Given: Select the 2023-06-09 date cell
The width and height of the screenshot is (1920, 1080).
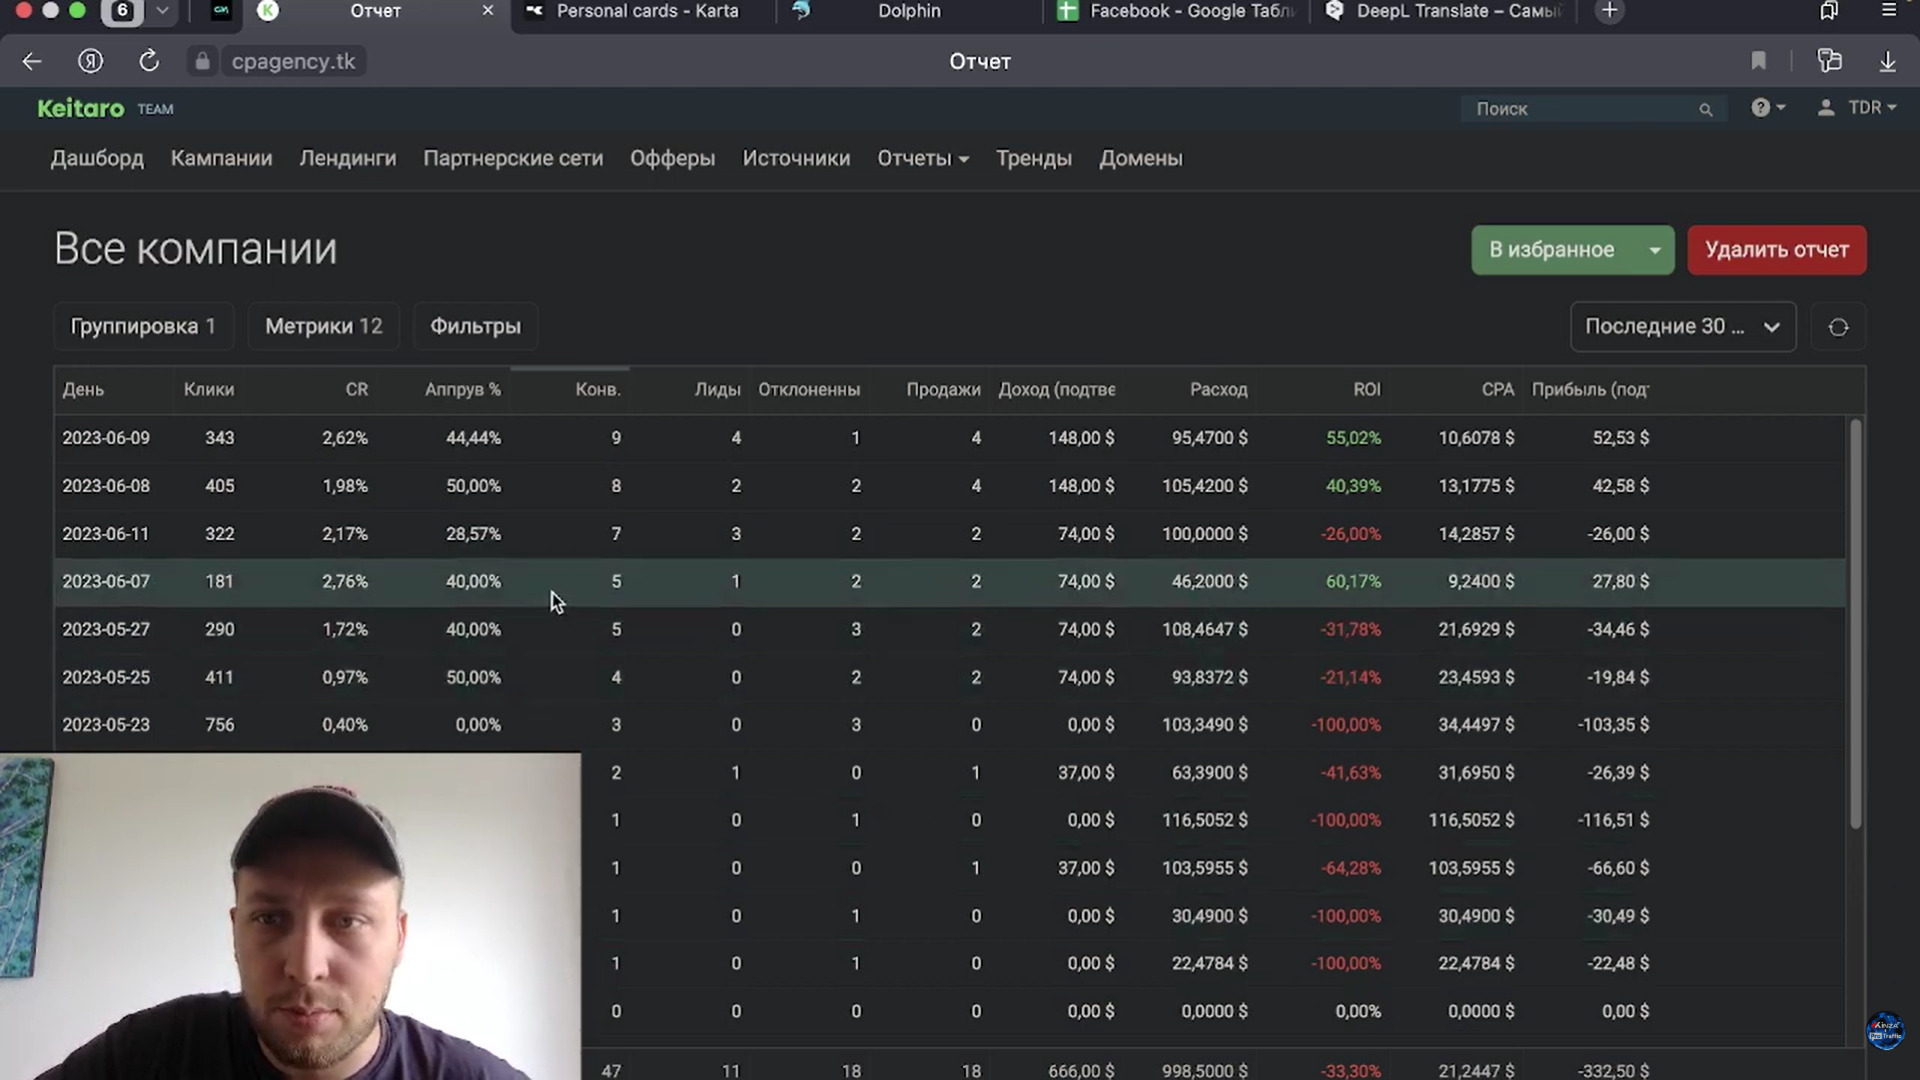Looking at the screenshot, I should click(106, 438).
